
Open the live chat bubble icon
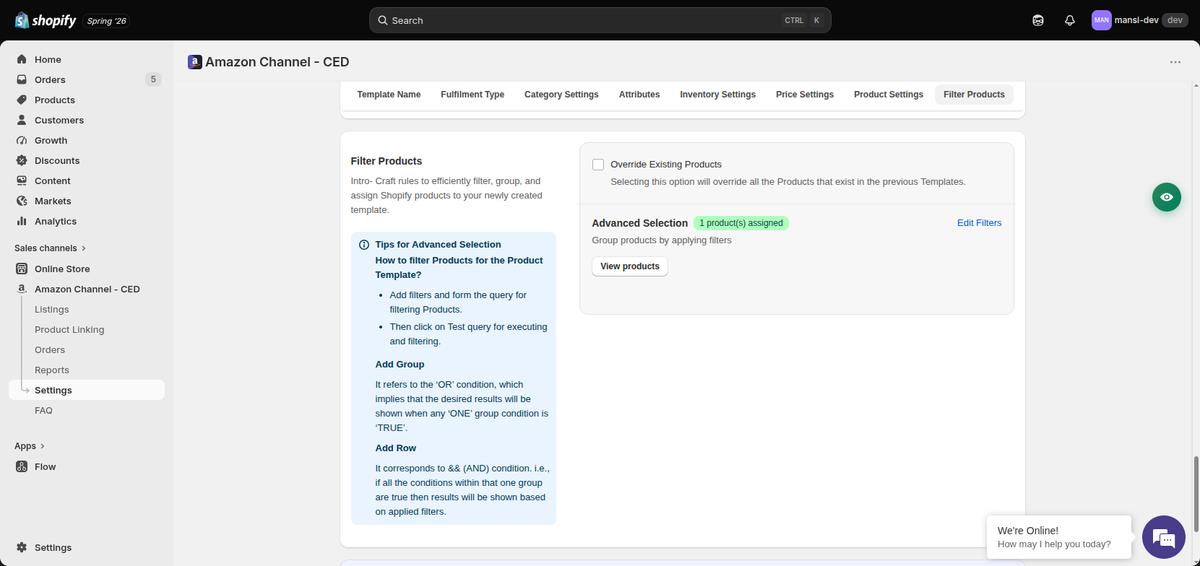1164,538
